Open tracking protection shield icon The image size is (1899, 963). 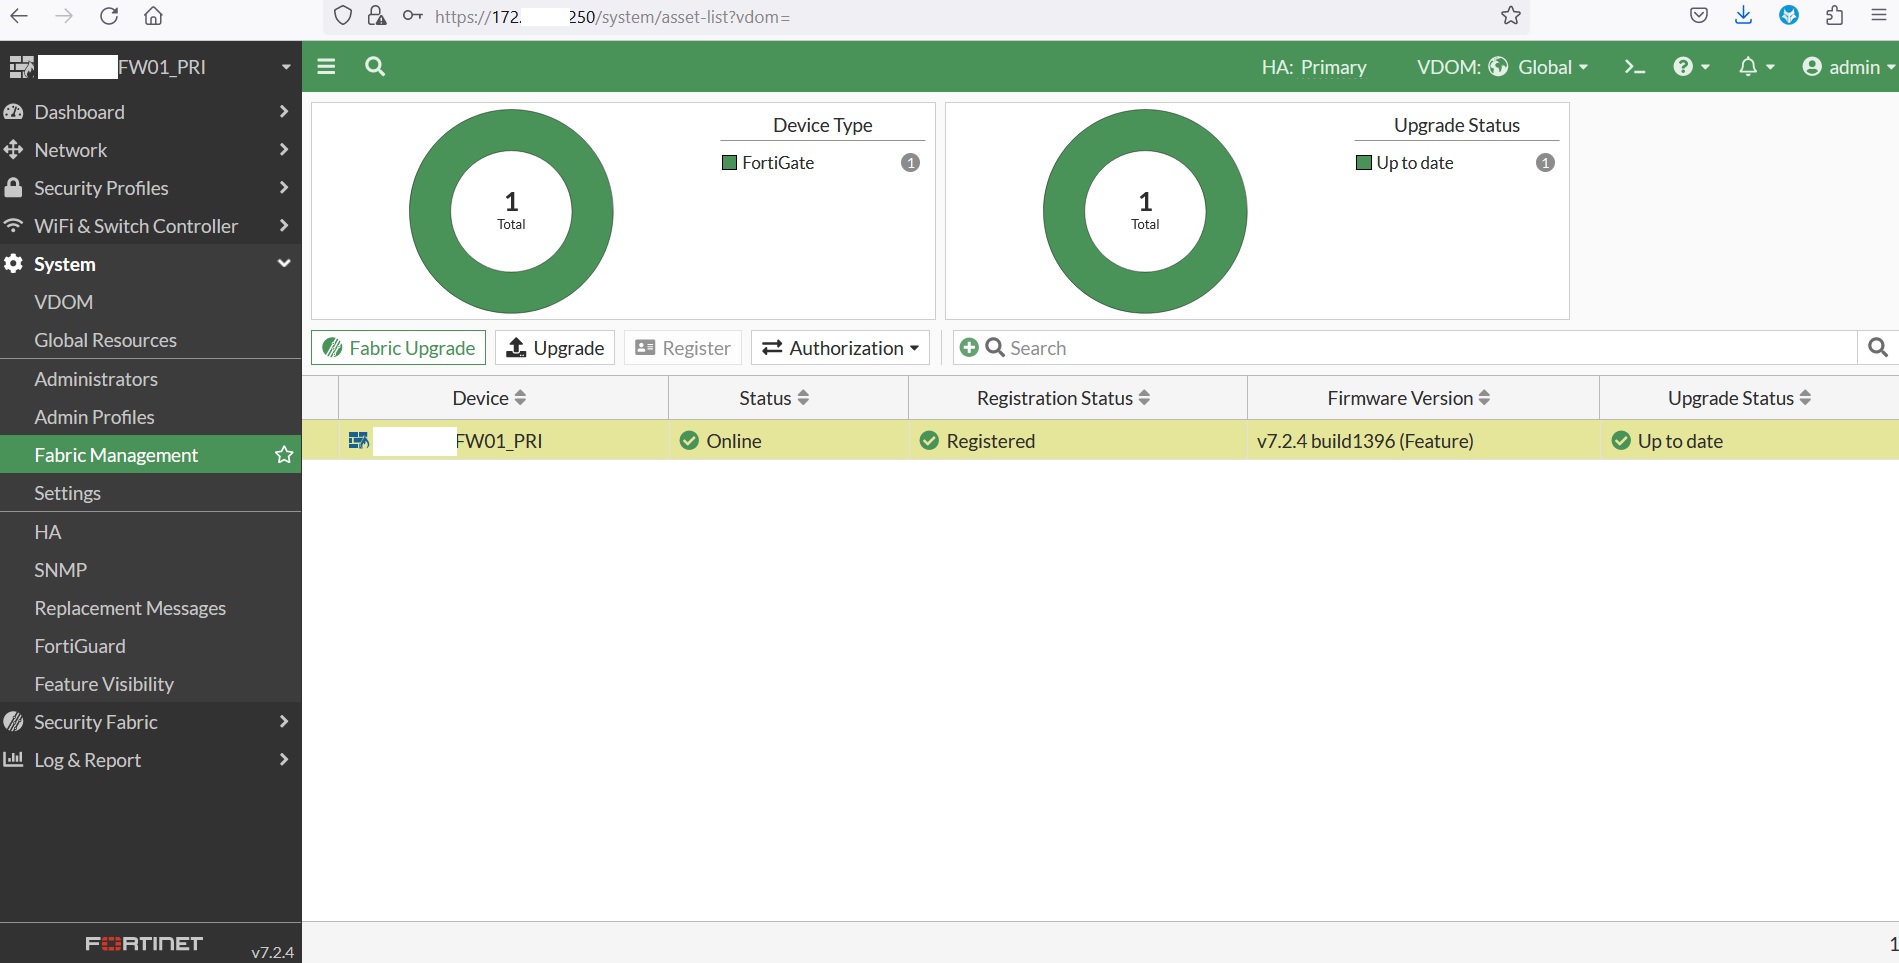[x=343, y=16]
